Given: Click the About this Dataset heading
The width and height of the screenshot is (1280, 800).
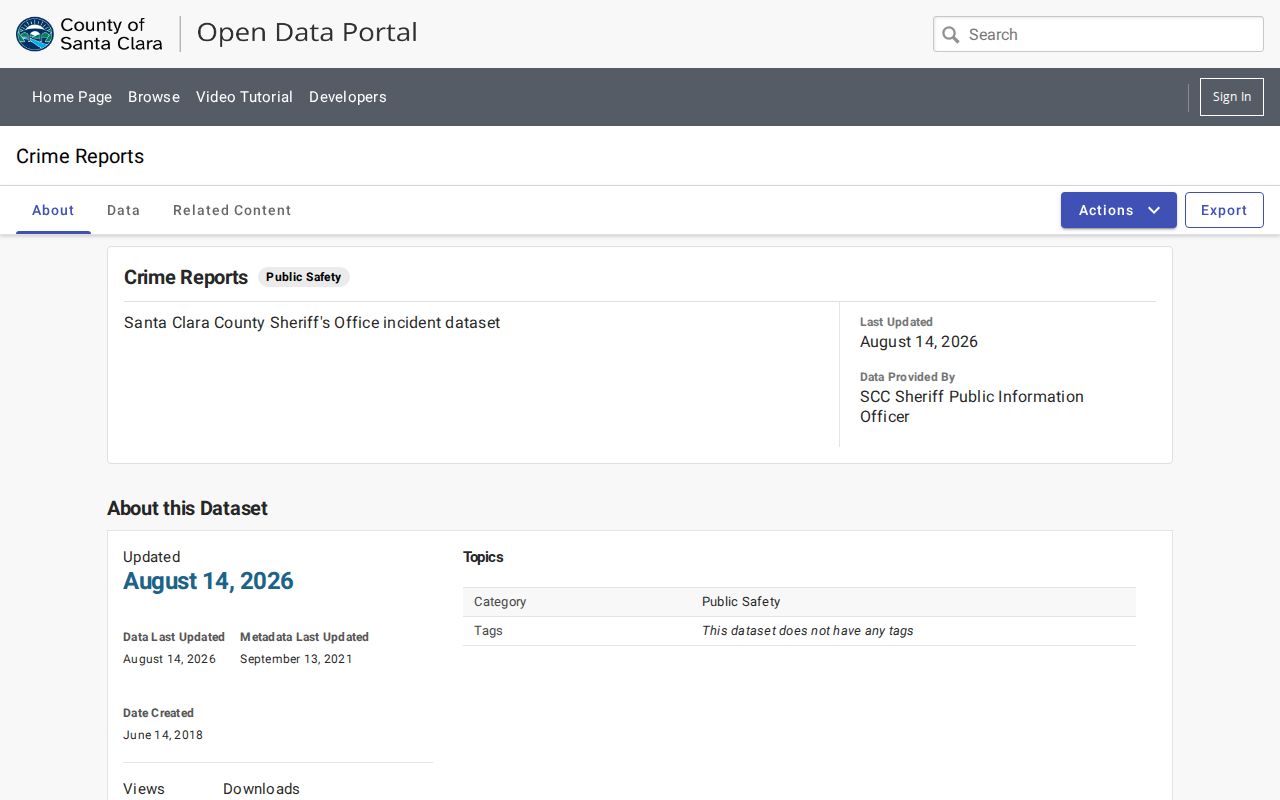Looking at the screenshot, I should pyautogui.click(x=188, y=508).
